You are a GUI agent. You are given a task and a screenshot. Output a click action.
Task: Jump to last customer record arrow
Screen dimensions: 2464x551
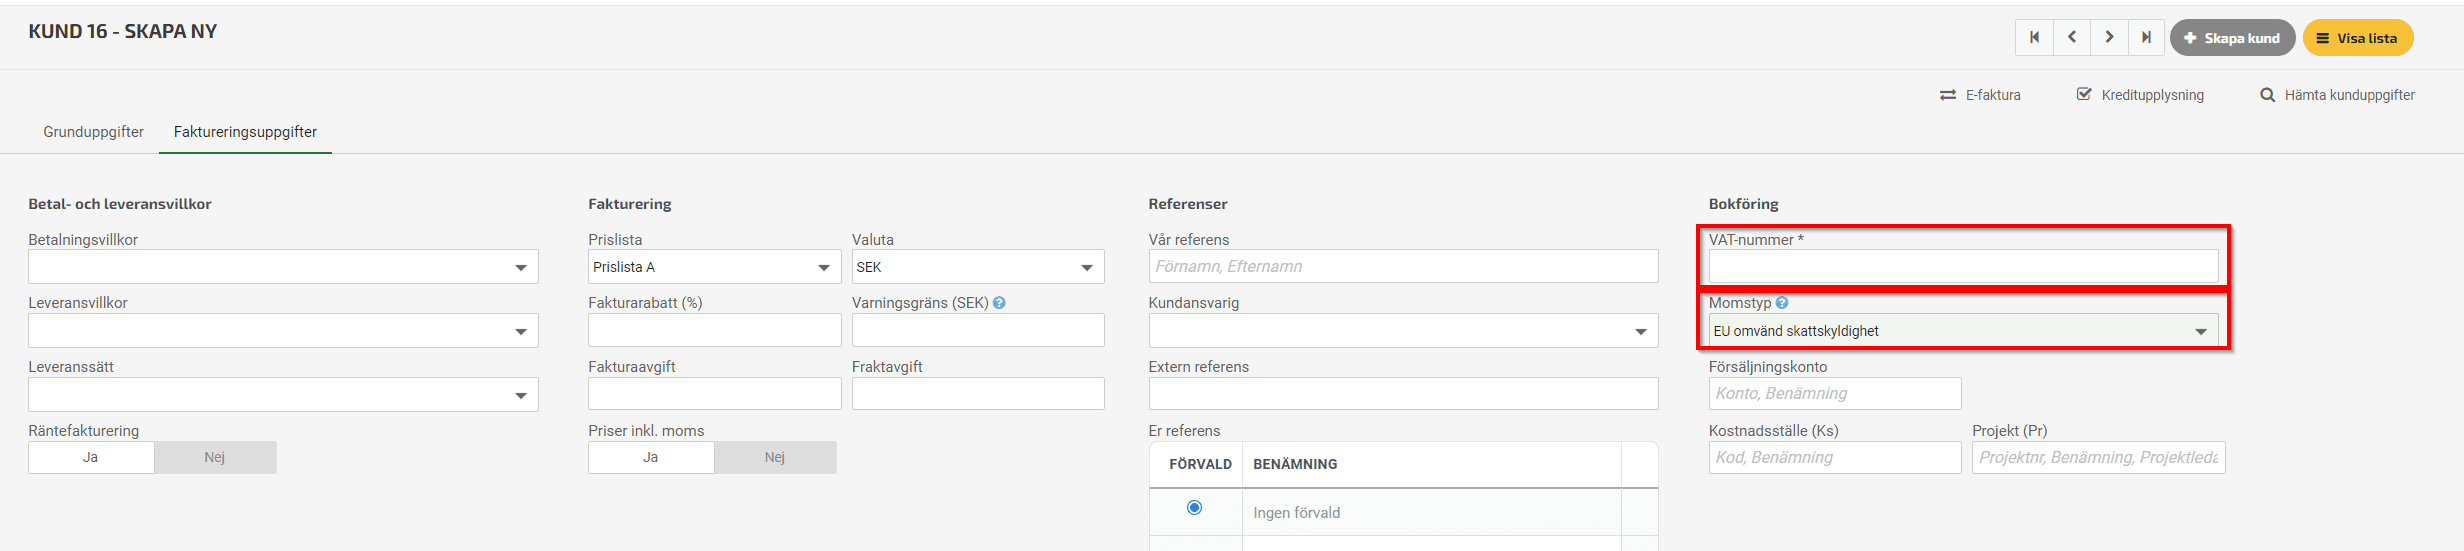tap(2146, 38)
